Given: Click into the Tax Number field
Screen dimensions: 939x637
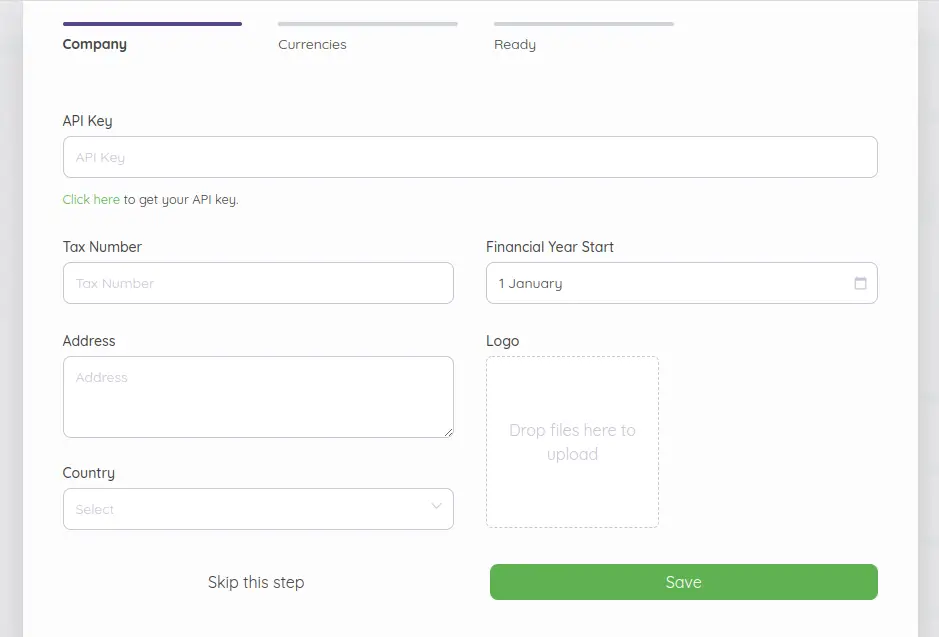Looking at the screenshot, I should point(258,283).
